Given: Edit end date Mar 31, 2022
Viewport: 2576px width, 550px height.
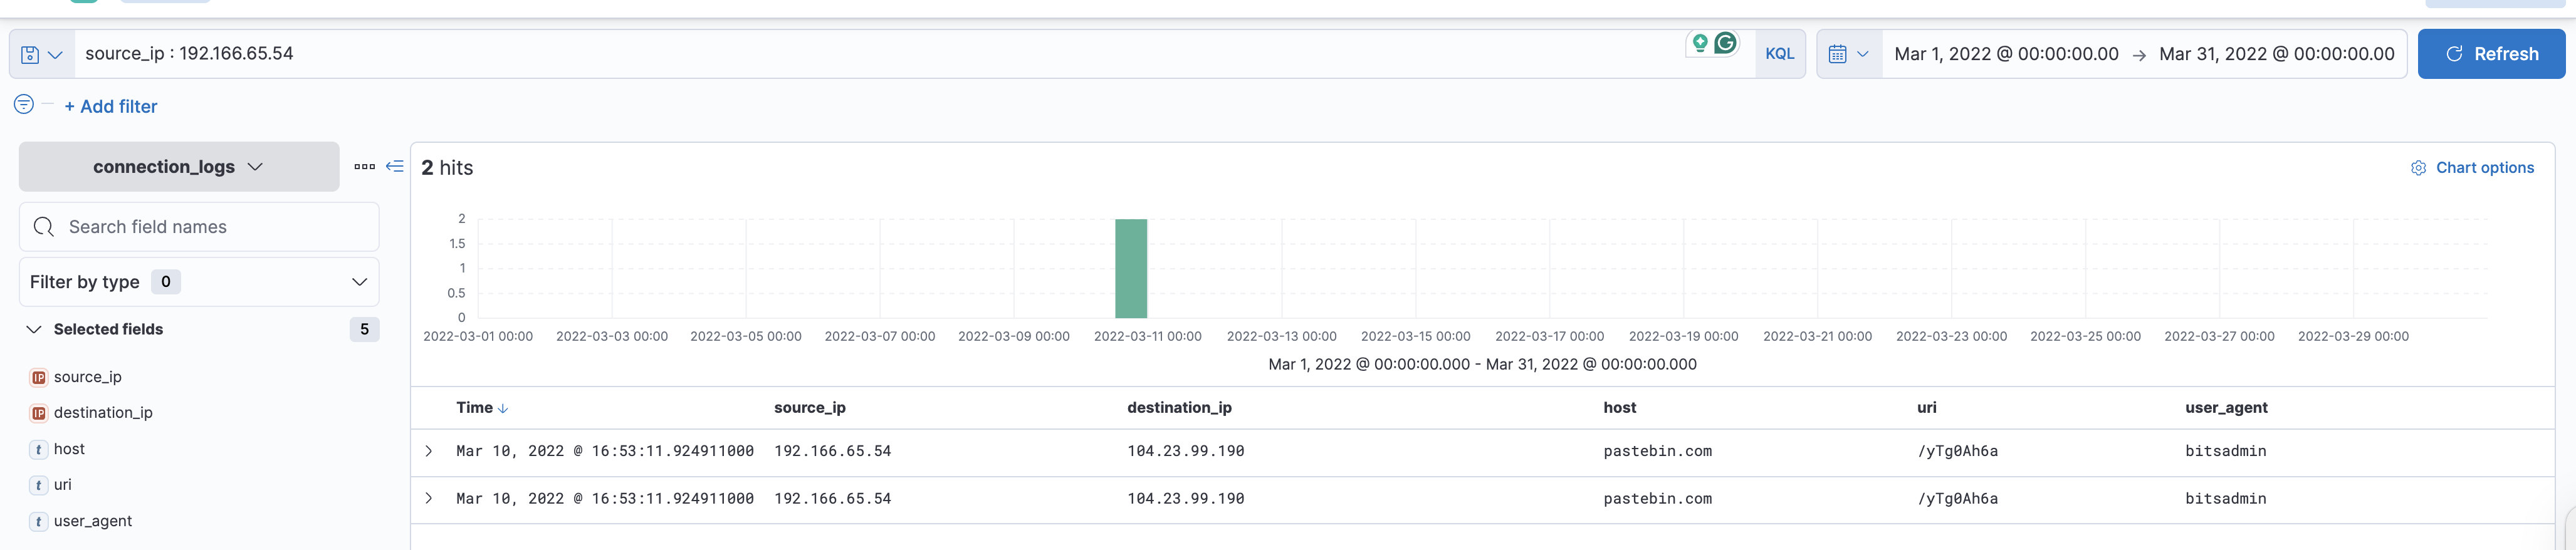Looking at the screenshot, I should point(2276,54).
